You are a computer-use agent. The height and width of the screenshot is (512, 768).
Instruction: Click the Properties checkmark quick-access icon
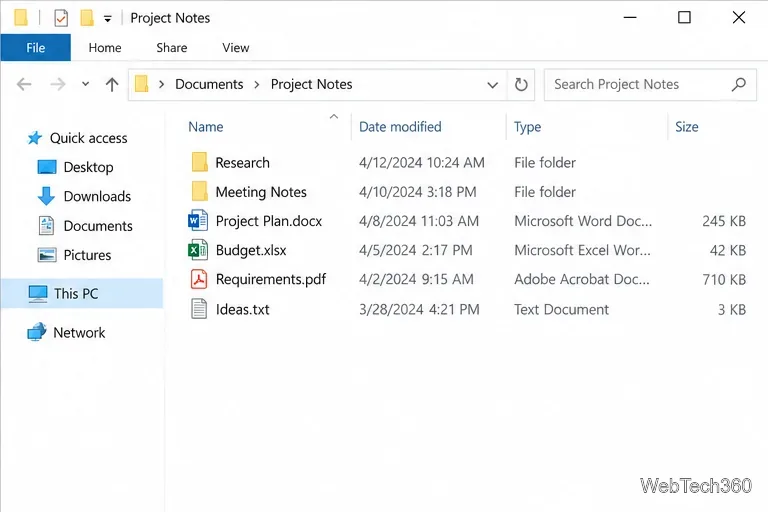pos(61,19)
